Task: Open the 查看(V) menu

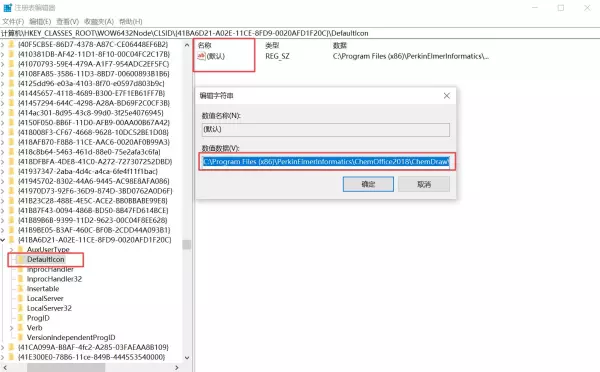Action: tap(68, 21)
